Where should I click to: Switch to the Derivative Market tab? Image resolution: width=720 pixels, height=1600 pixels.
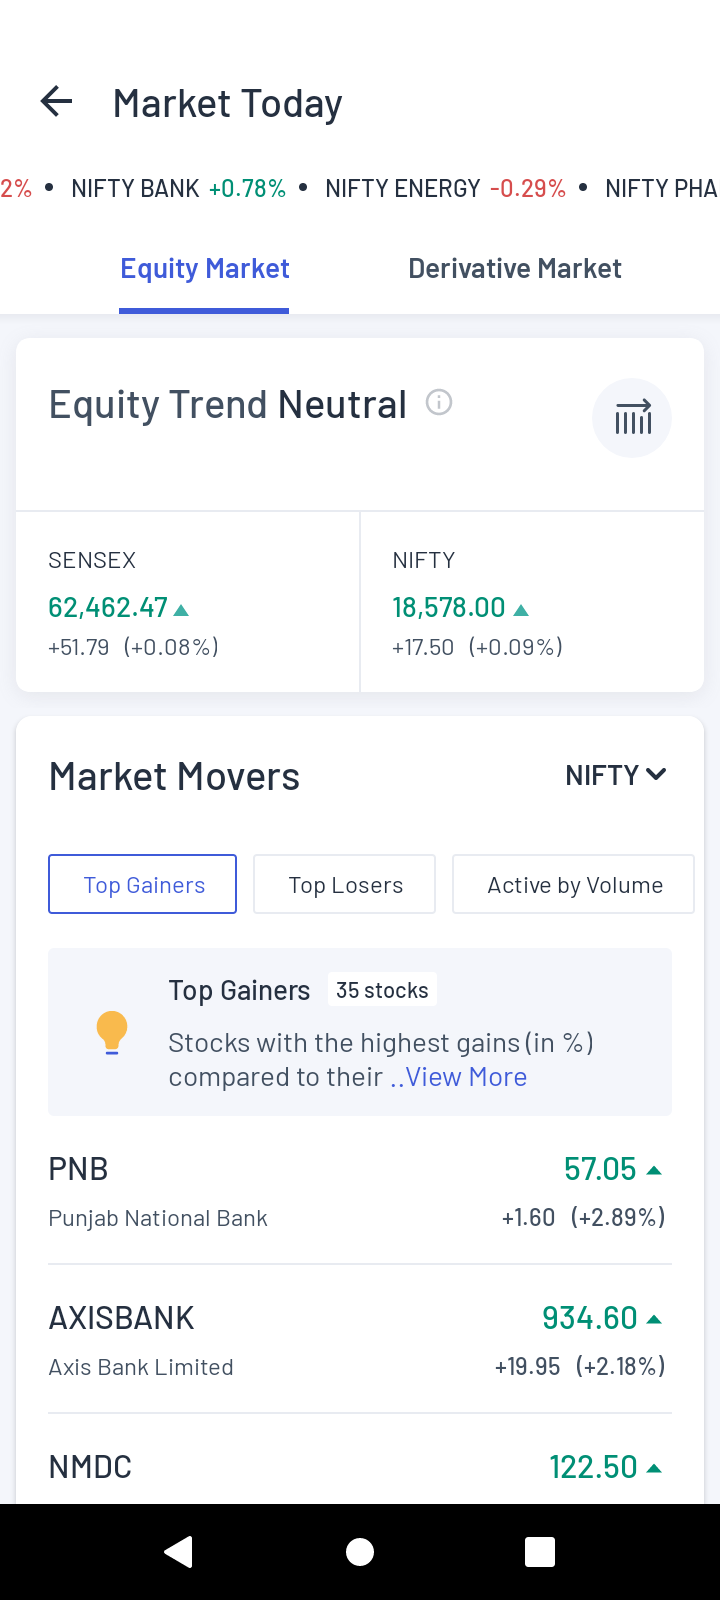pyautogui.click(x=515, y=269)
